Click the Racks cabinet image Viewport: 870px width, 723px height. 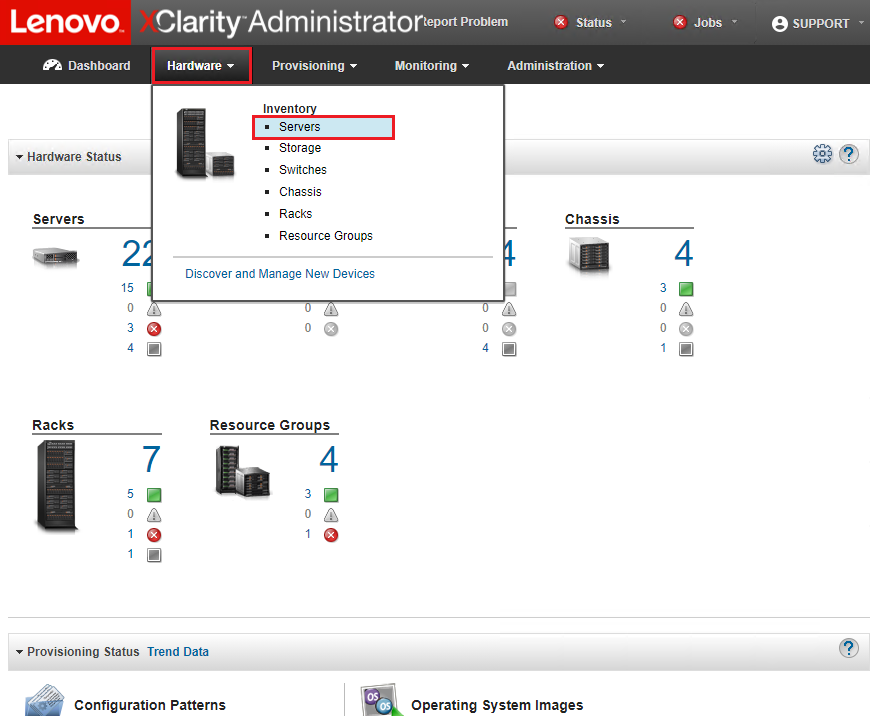(57, 486)
